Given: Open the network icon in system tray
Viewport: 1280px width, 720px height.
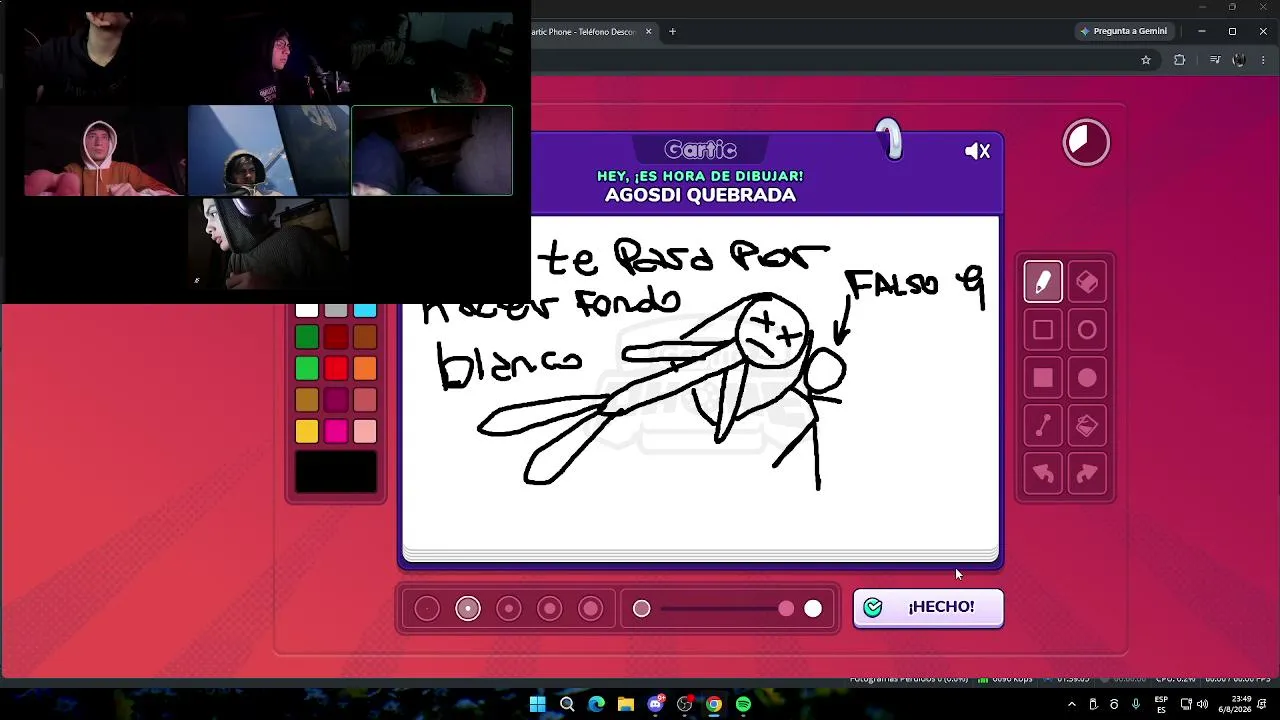Looking at the screenshot, I should coord(1186,704).
